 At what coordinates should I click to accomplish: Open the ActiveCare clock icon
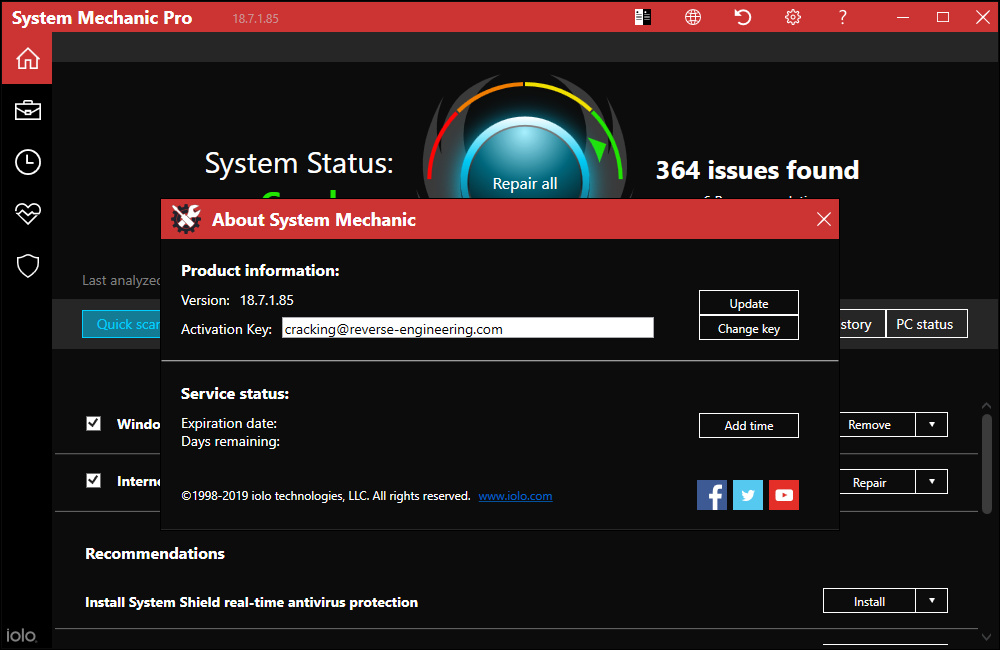coord(27,162)
